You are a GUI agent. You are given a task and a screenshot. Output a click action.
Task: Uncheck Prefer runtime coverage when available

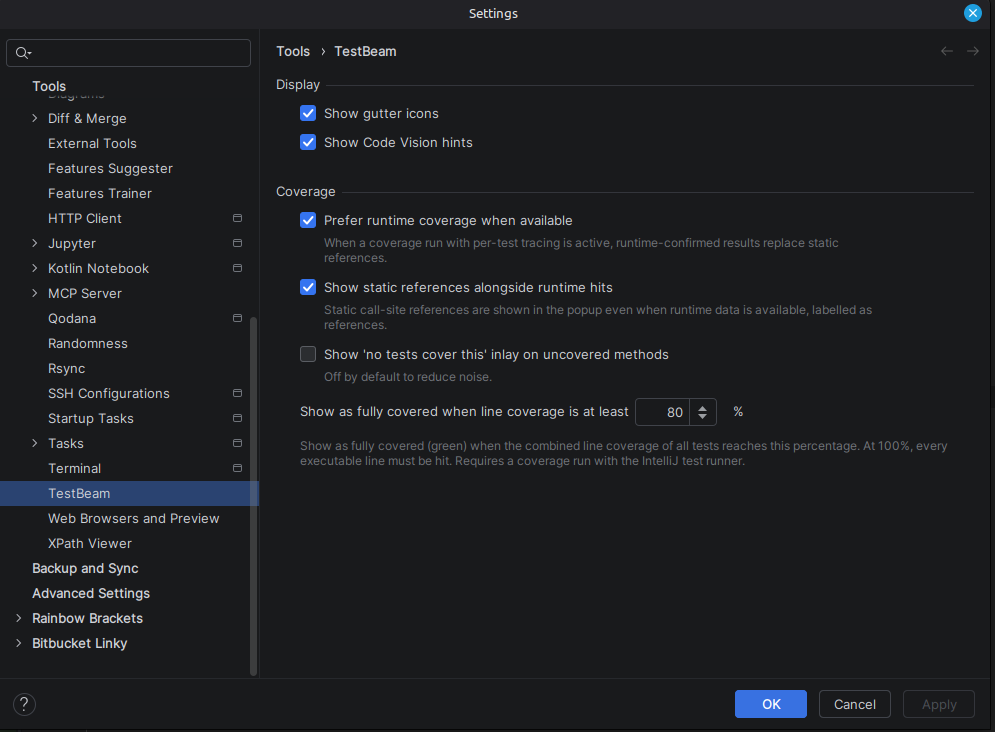tap(308, 221)
